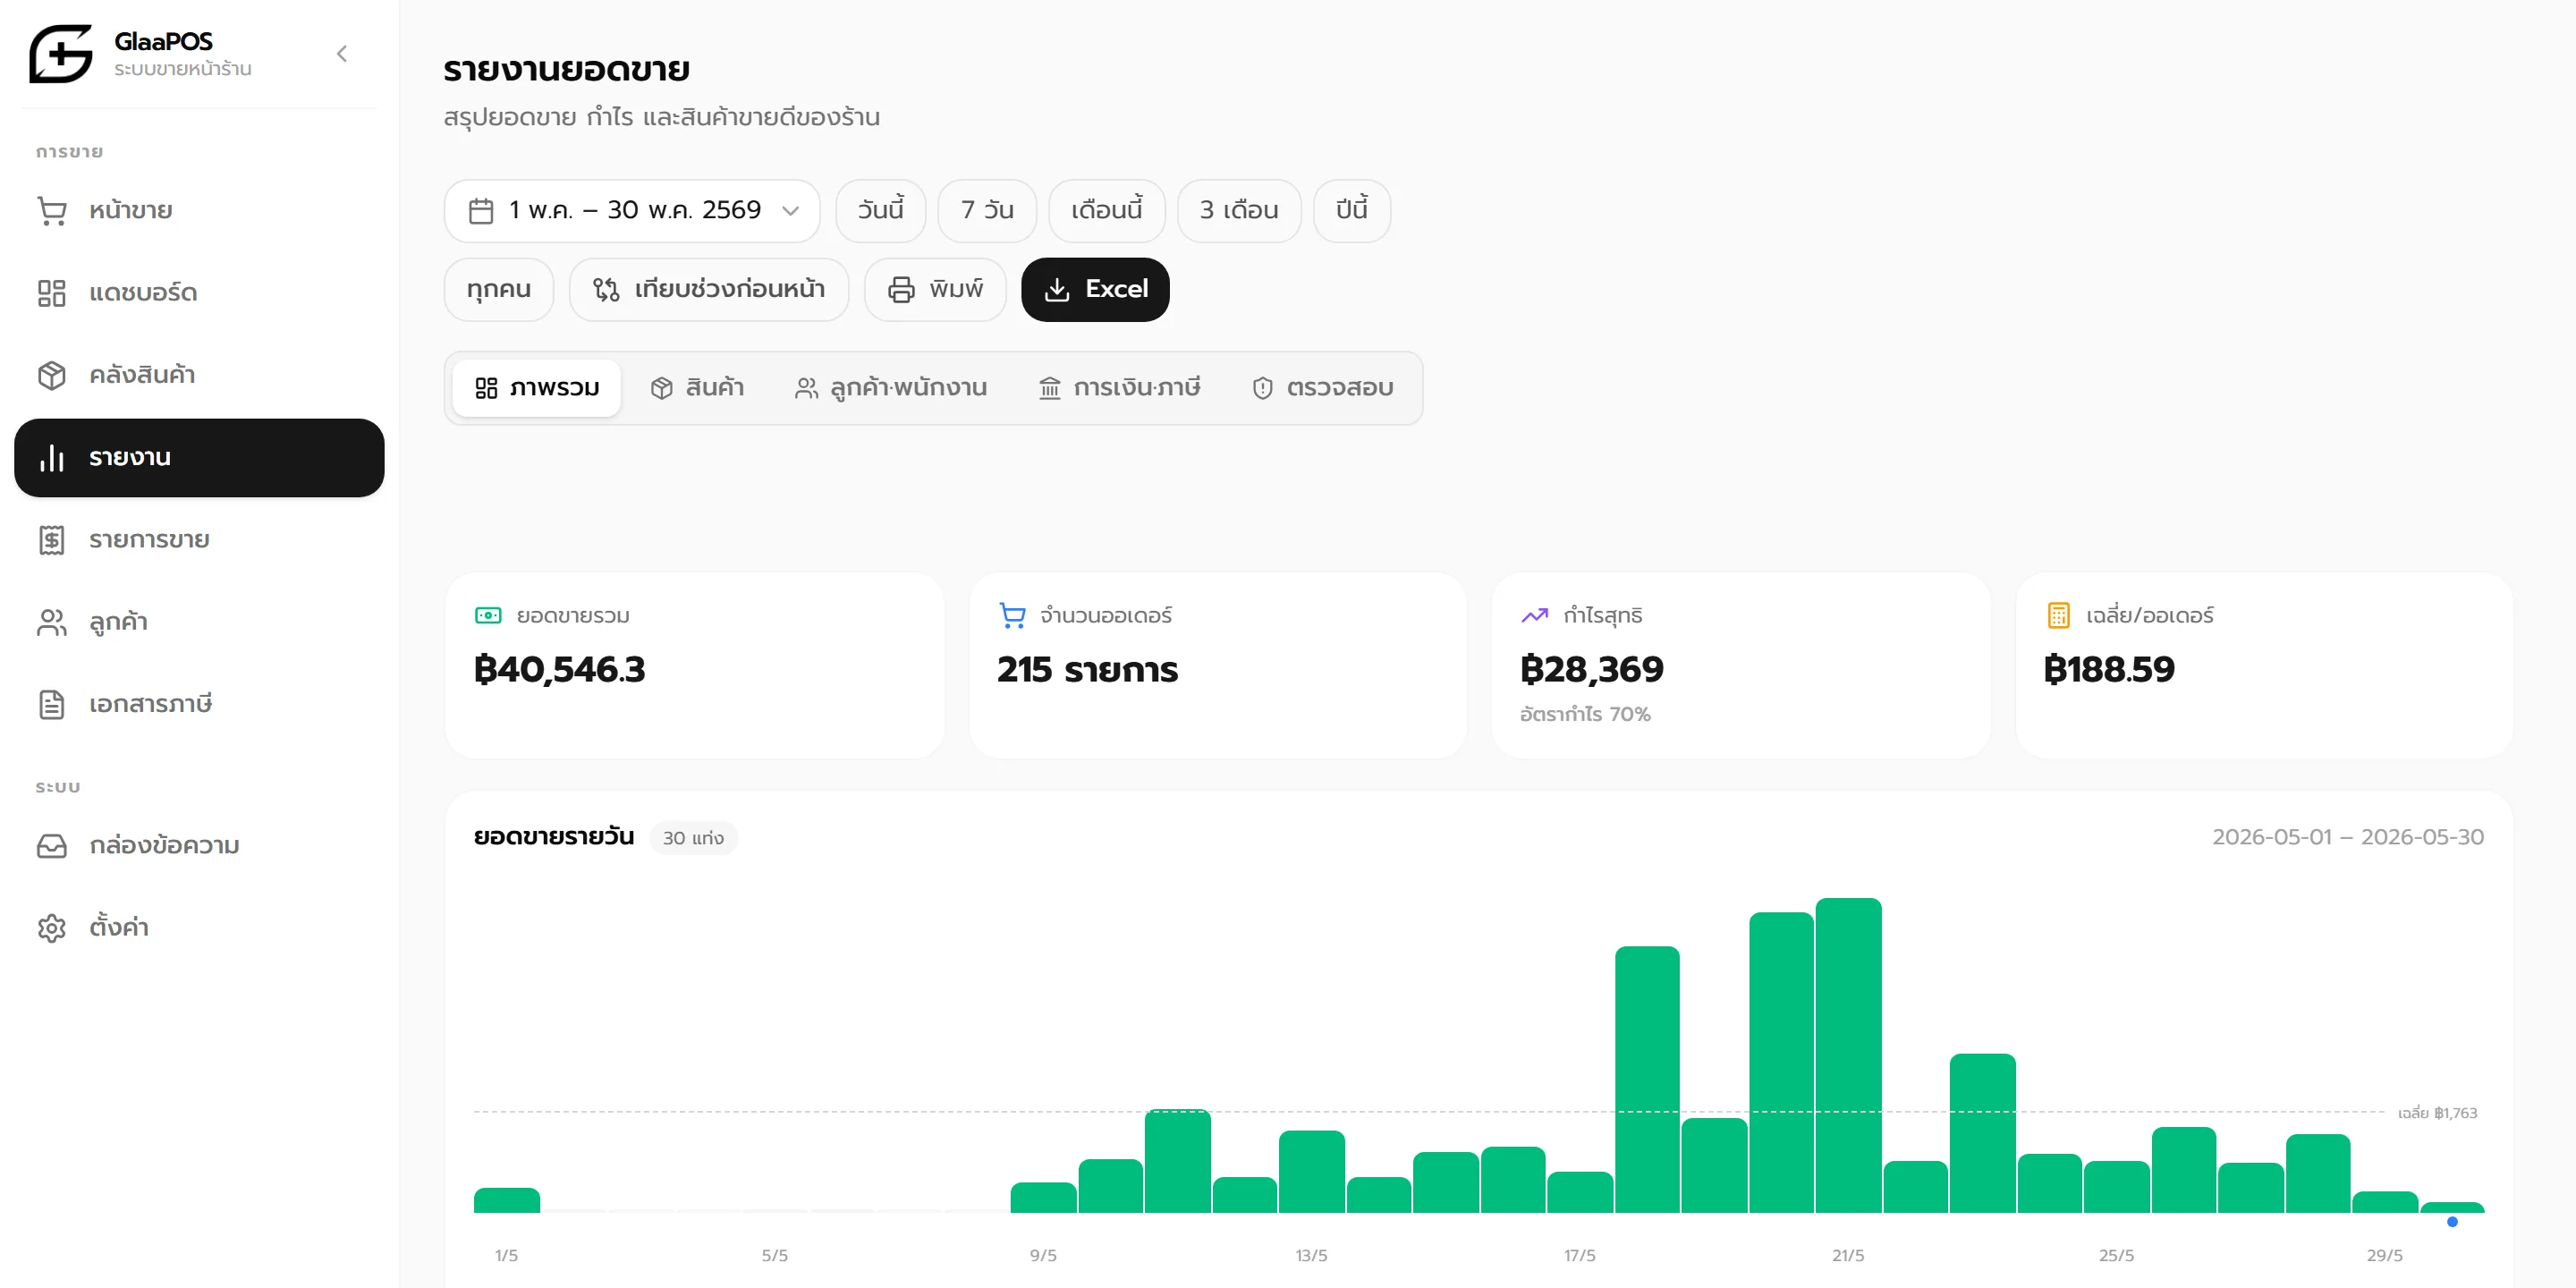Open ตั้งค่า gear icon

coord(52,928)
